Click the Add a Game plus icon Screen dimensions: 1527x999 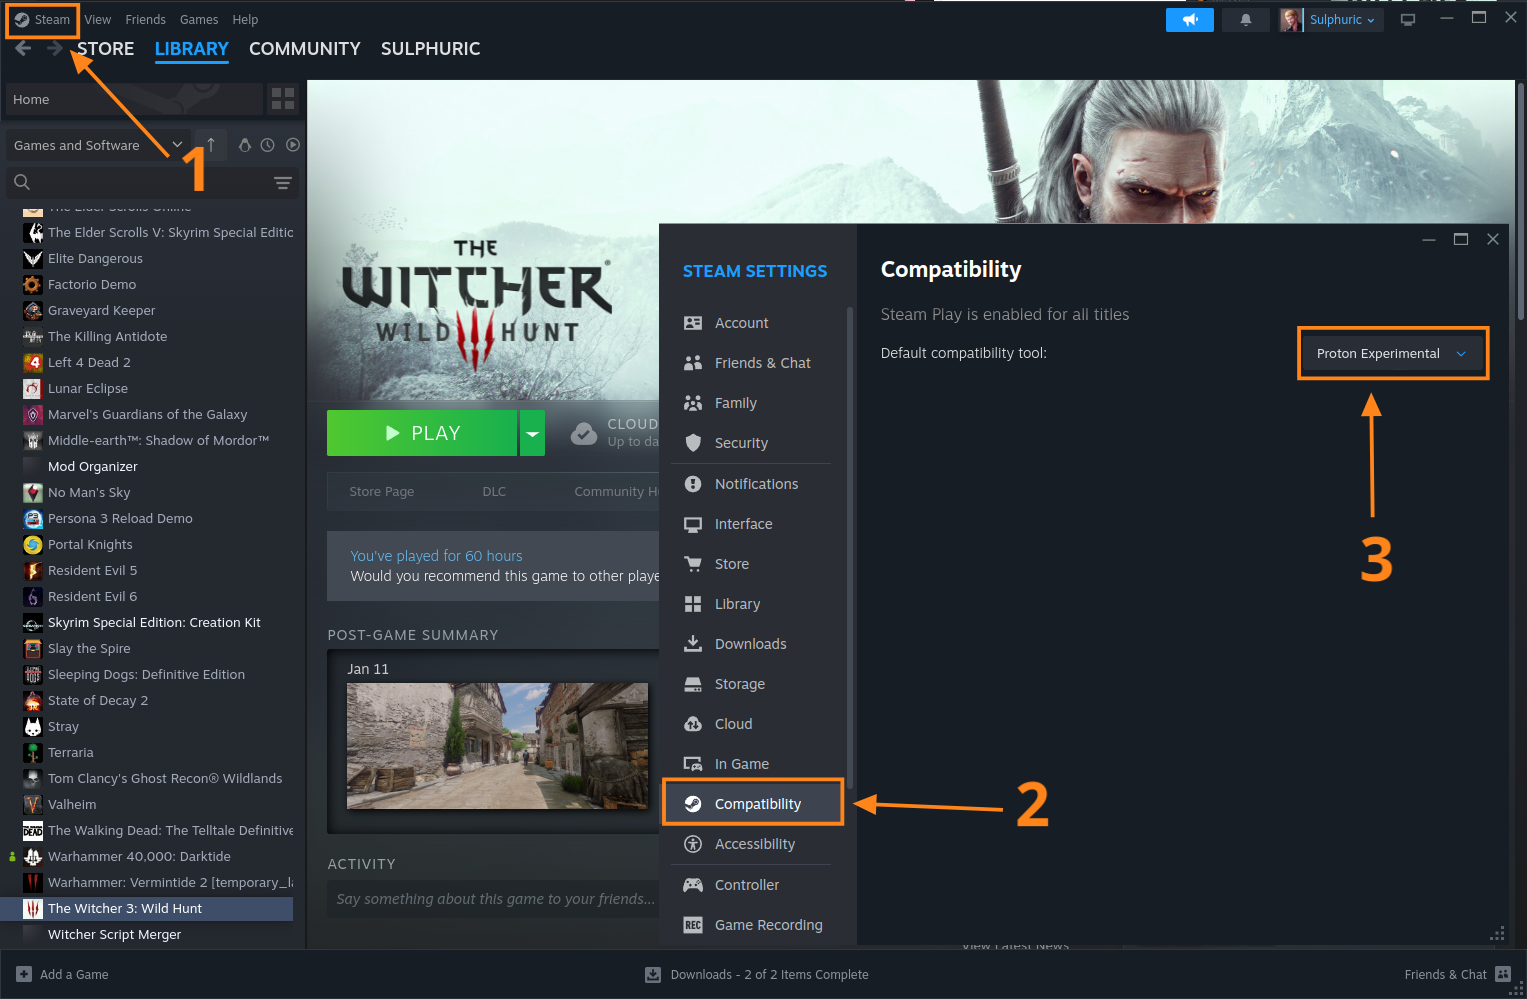click(24, 974)
